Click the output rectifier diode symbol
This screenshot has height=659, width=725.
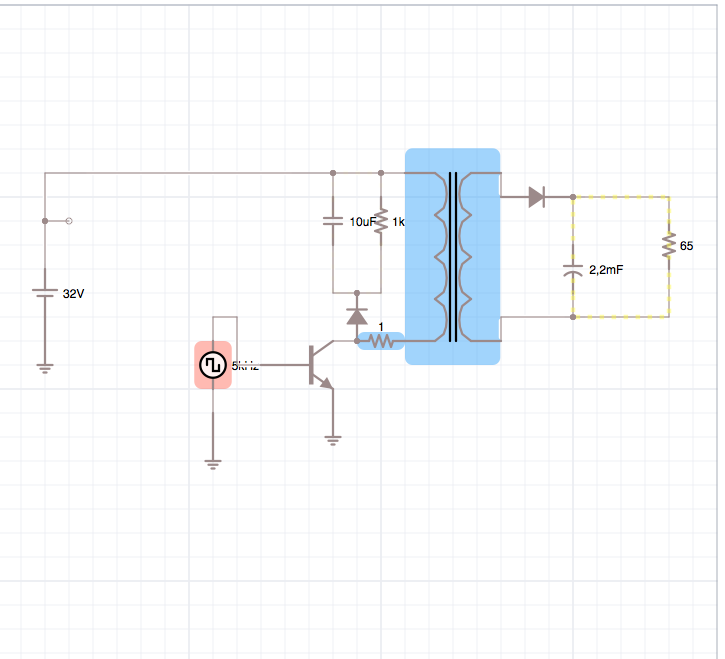tap(537, 197)
